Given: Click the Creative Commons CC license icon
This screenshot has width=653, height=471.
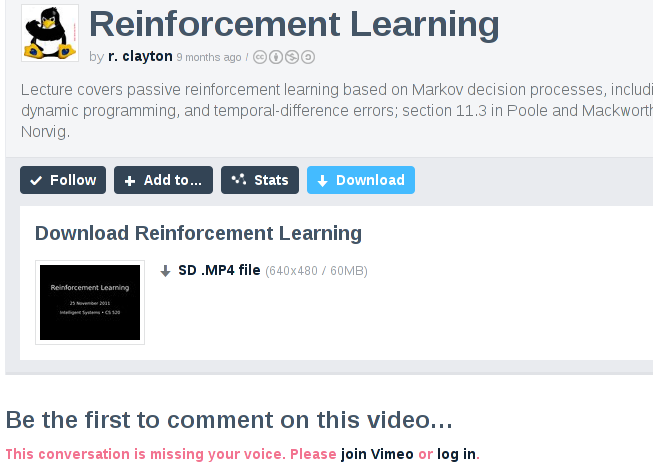Looking at the screenshot, I should [260, 58].
